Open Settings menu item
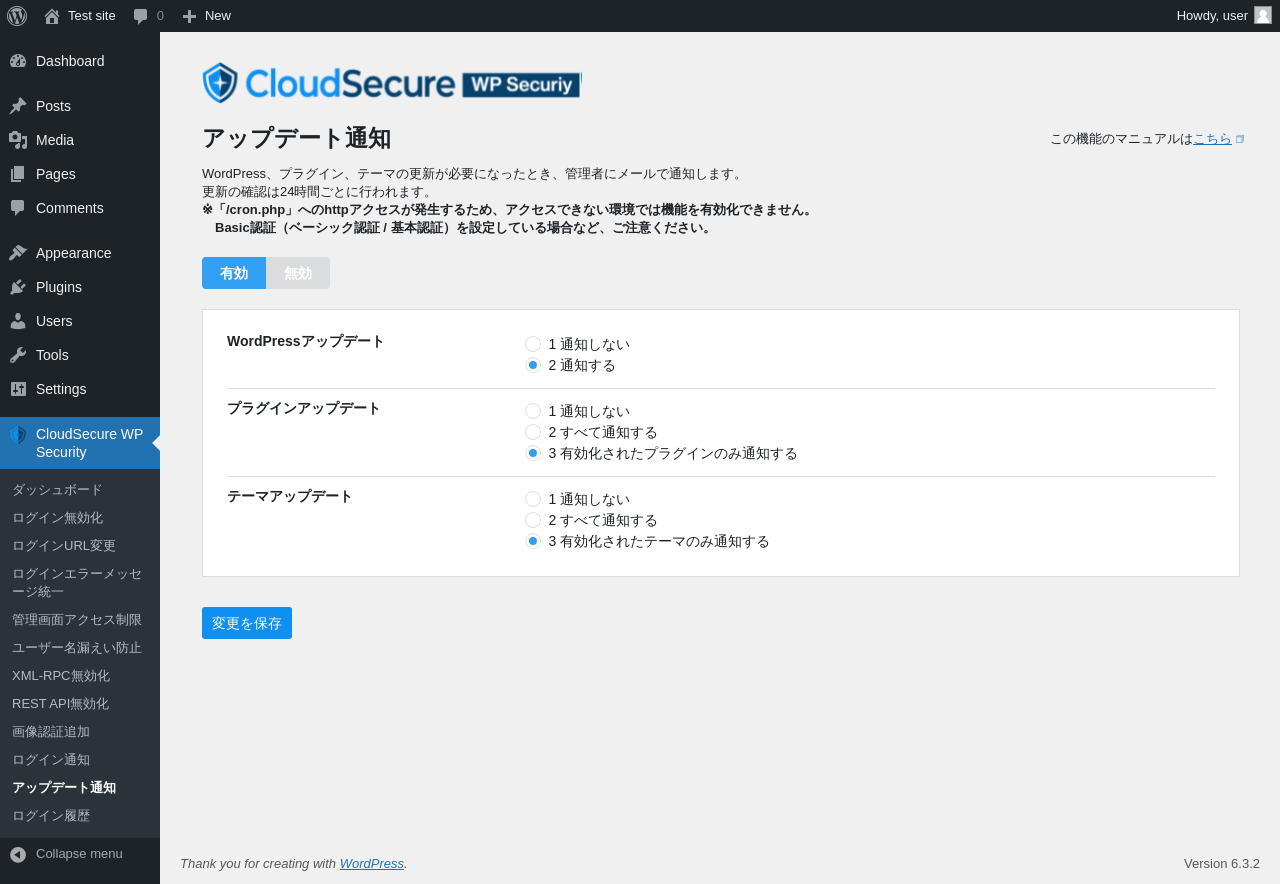The height and width of the screenshot is (884, 1280). [x=80, y=389]
